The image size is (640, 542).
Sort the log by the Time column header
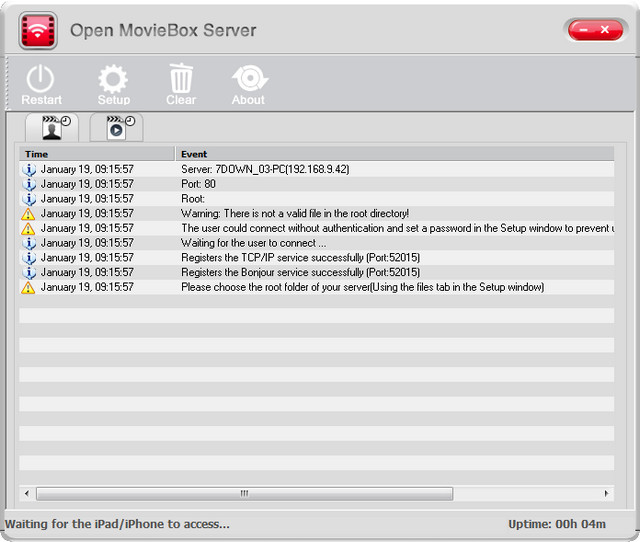97,154
